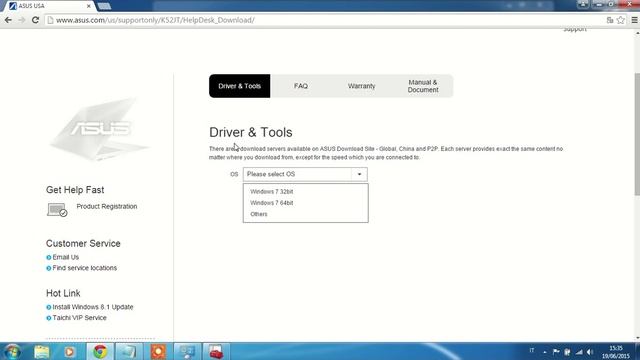Click the page vertical scrollbar thumb
The height and width of the screenshot is (360, 640).
tap(637, 134)
